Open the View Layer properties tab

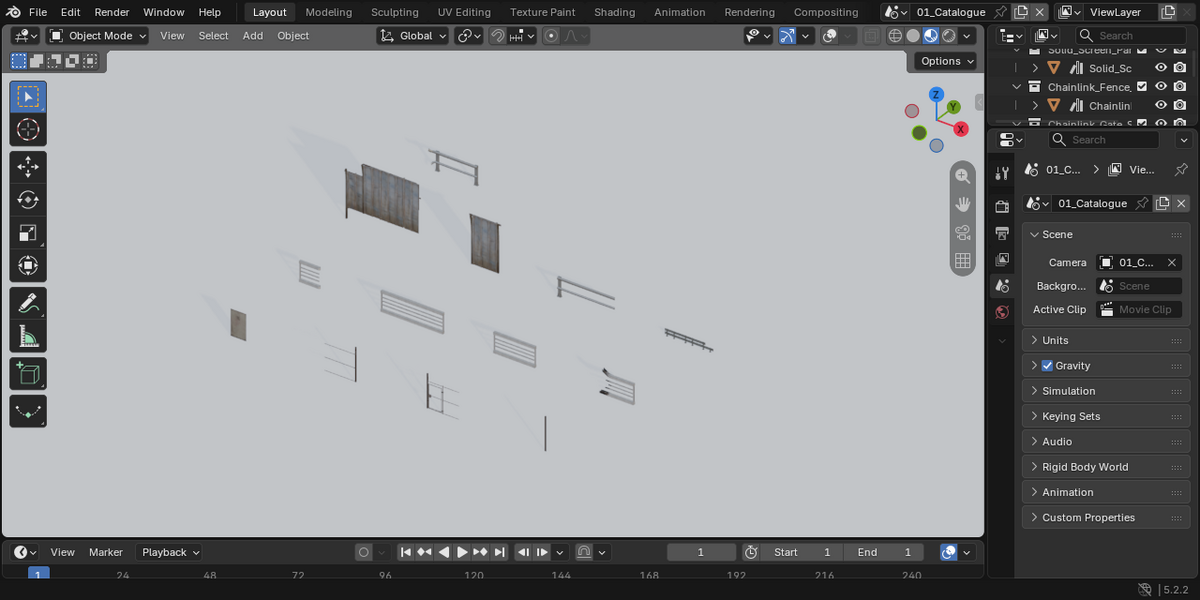1002,259
